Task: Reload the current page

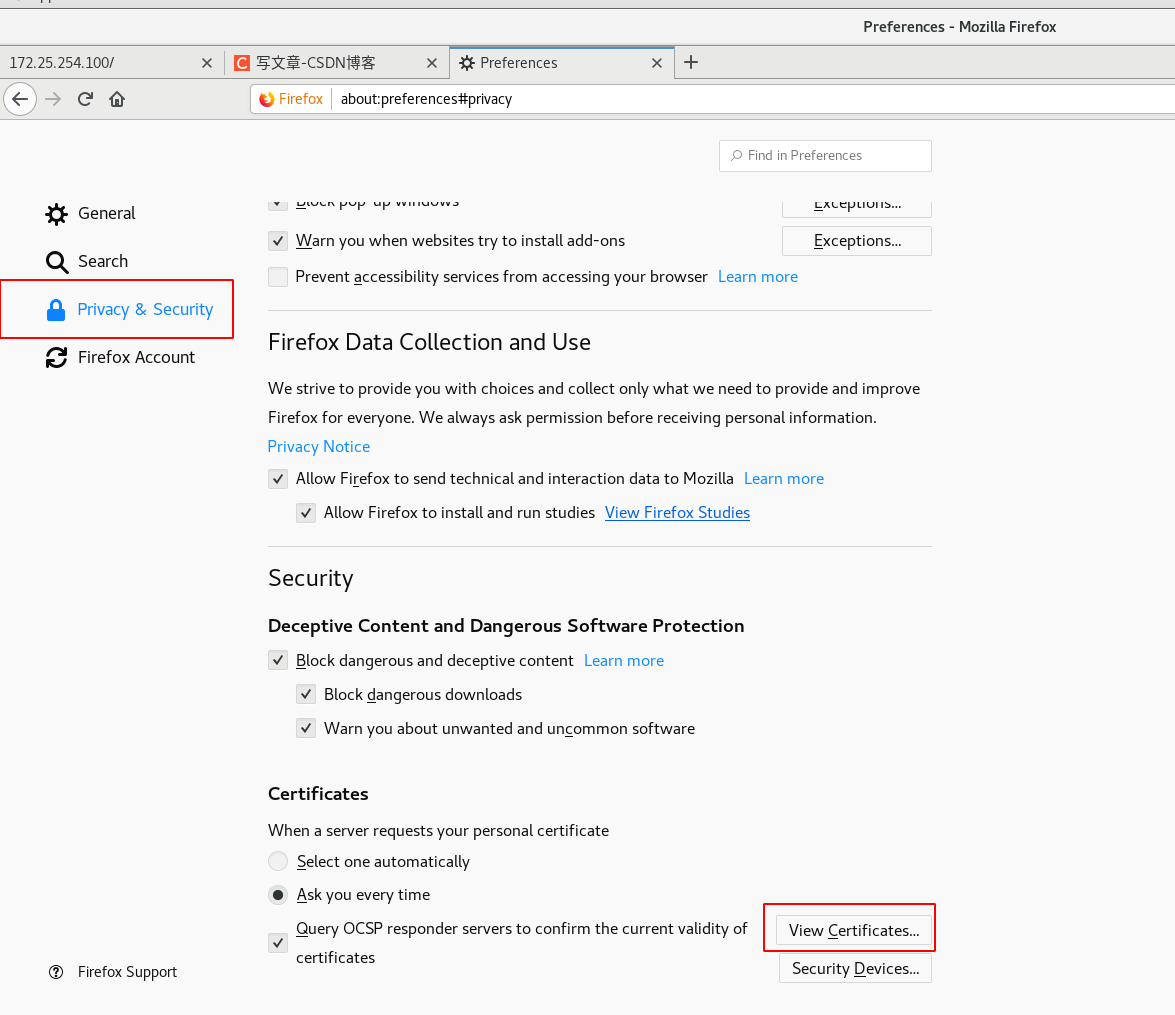Action: click(86, 99)
